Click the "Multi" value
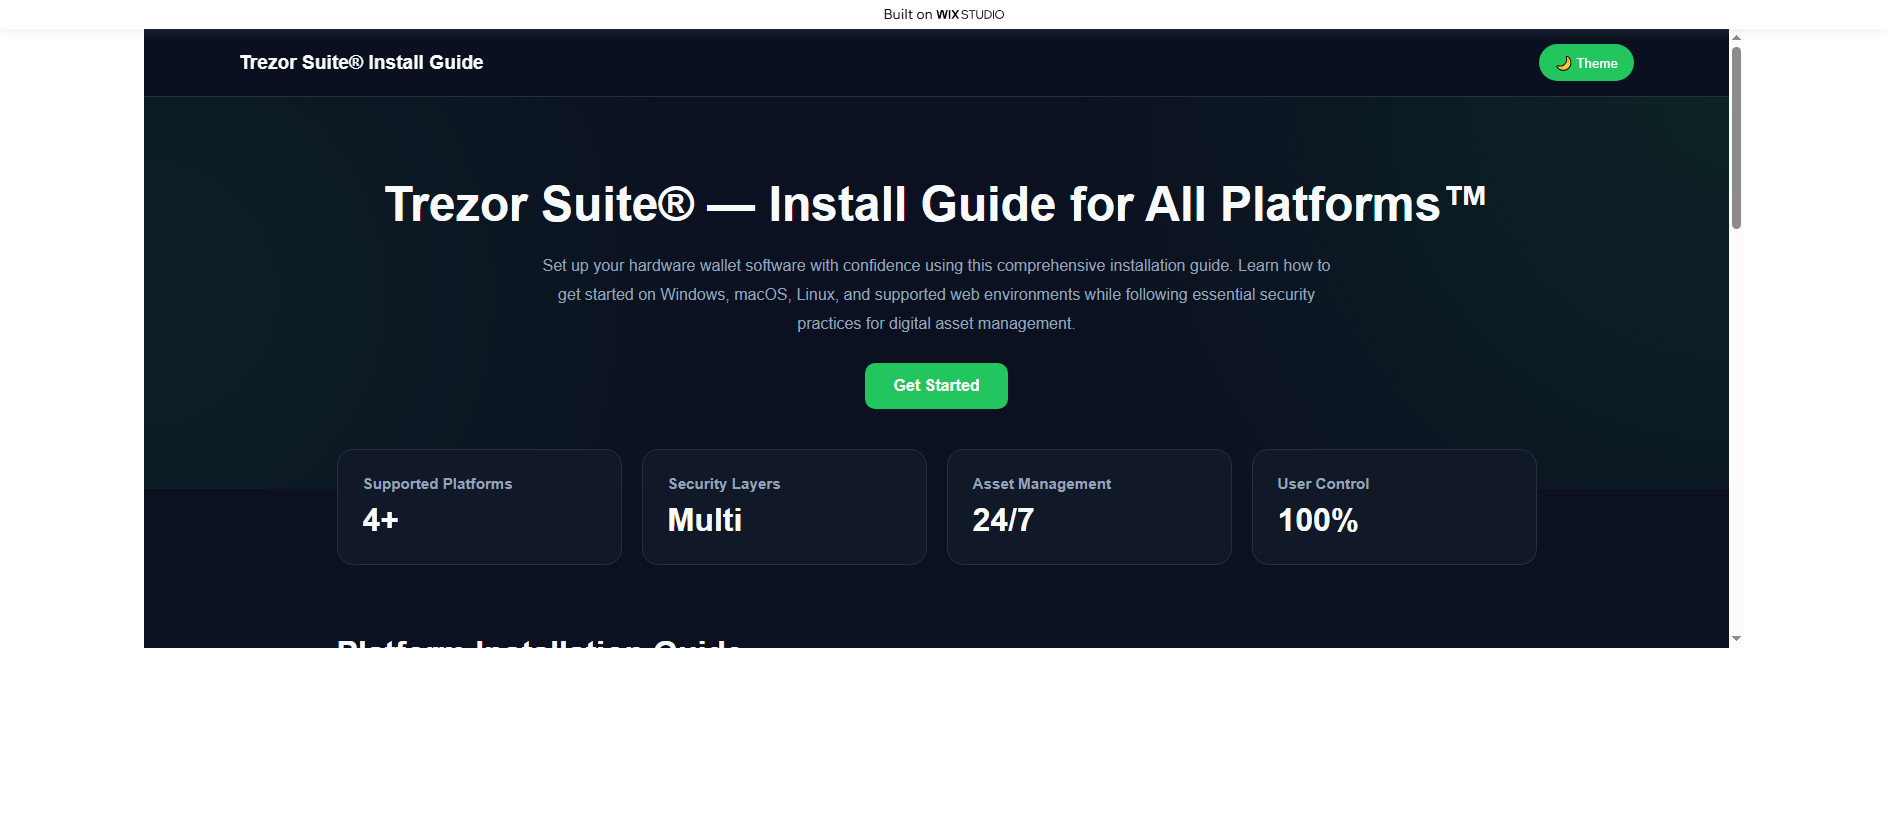 click(x=705, y=520)
